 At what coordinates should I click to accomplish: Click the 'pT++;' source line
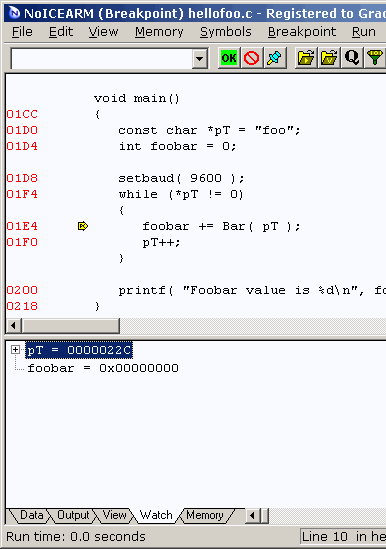[x=161, y=242]
